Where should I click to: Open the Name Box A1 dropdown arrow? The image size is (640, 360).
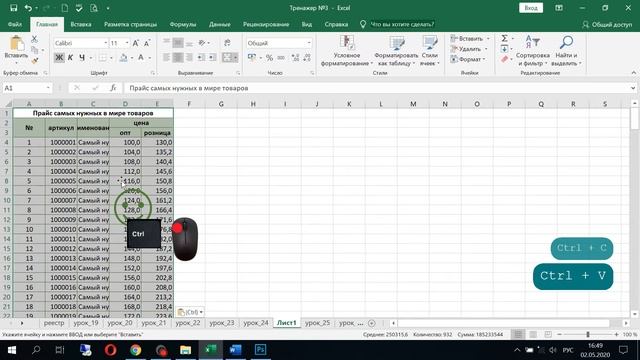(x=48, y=88)
